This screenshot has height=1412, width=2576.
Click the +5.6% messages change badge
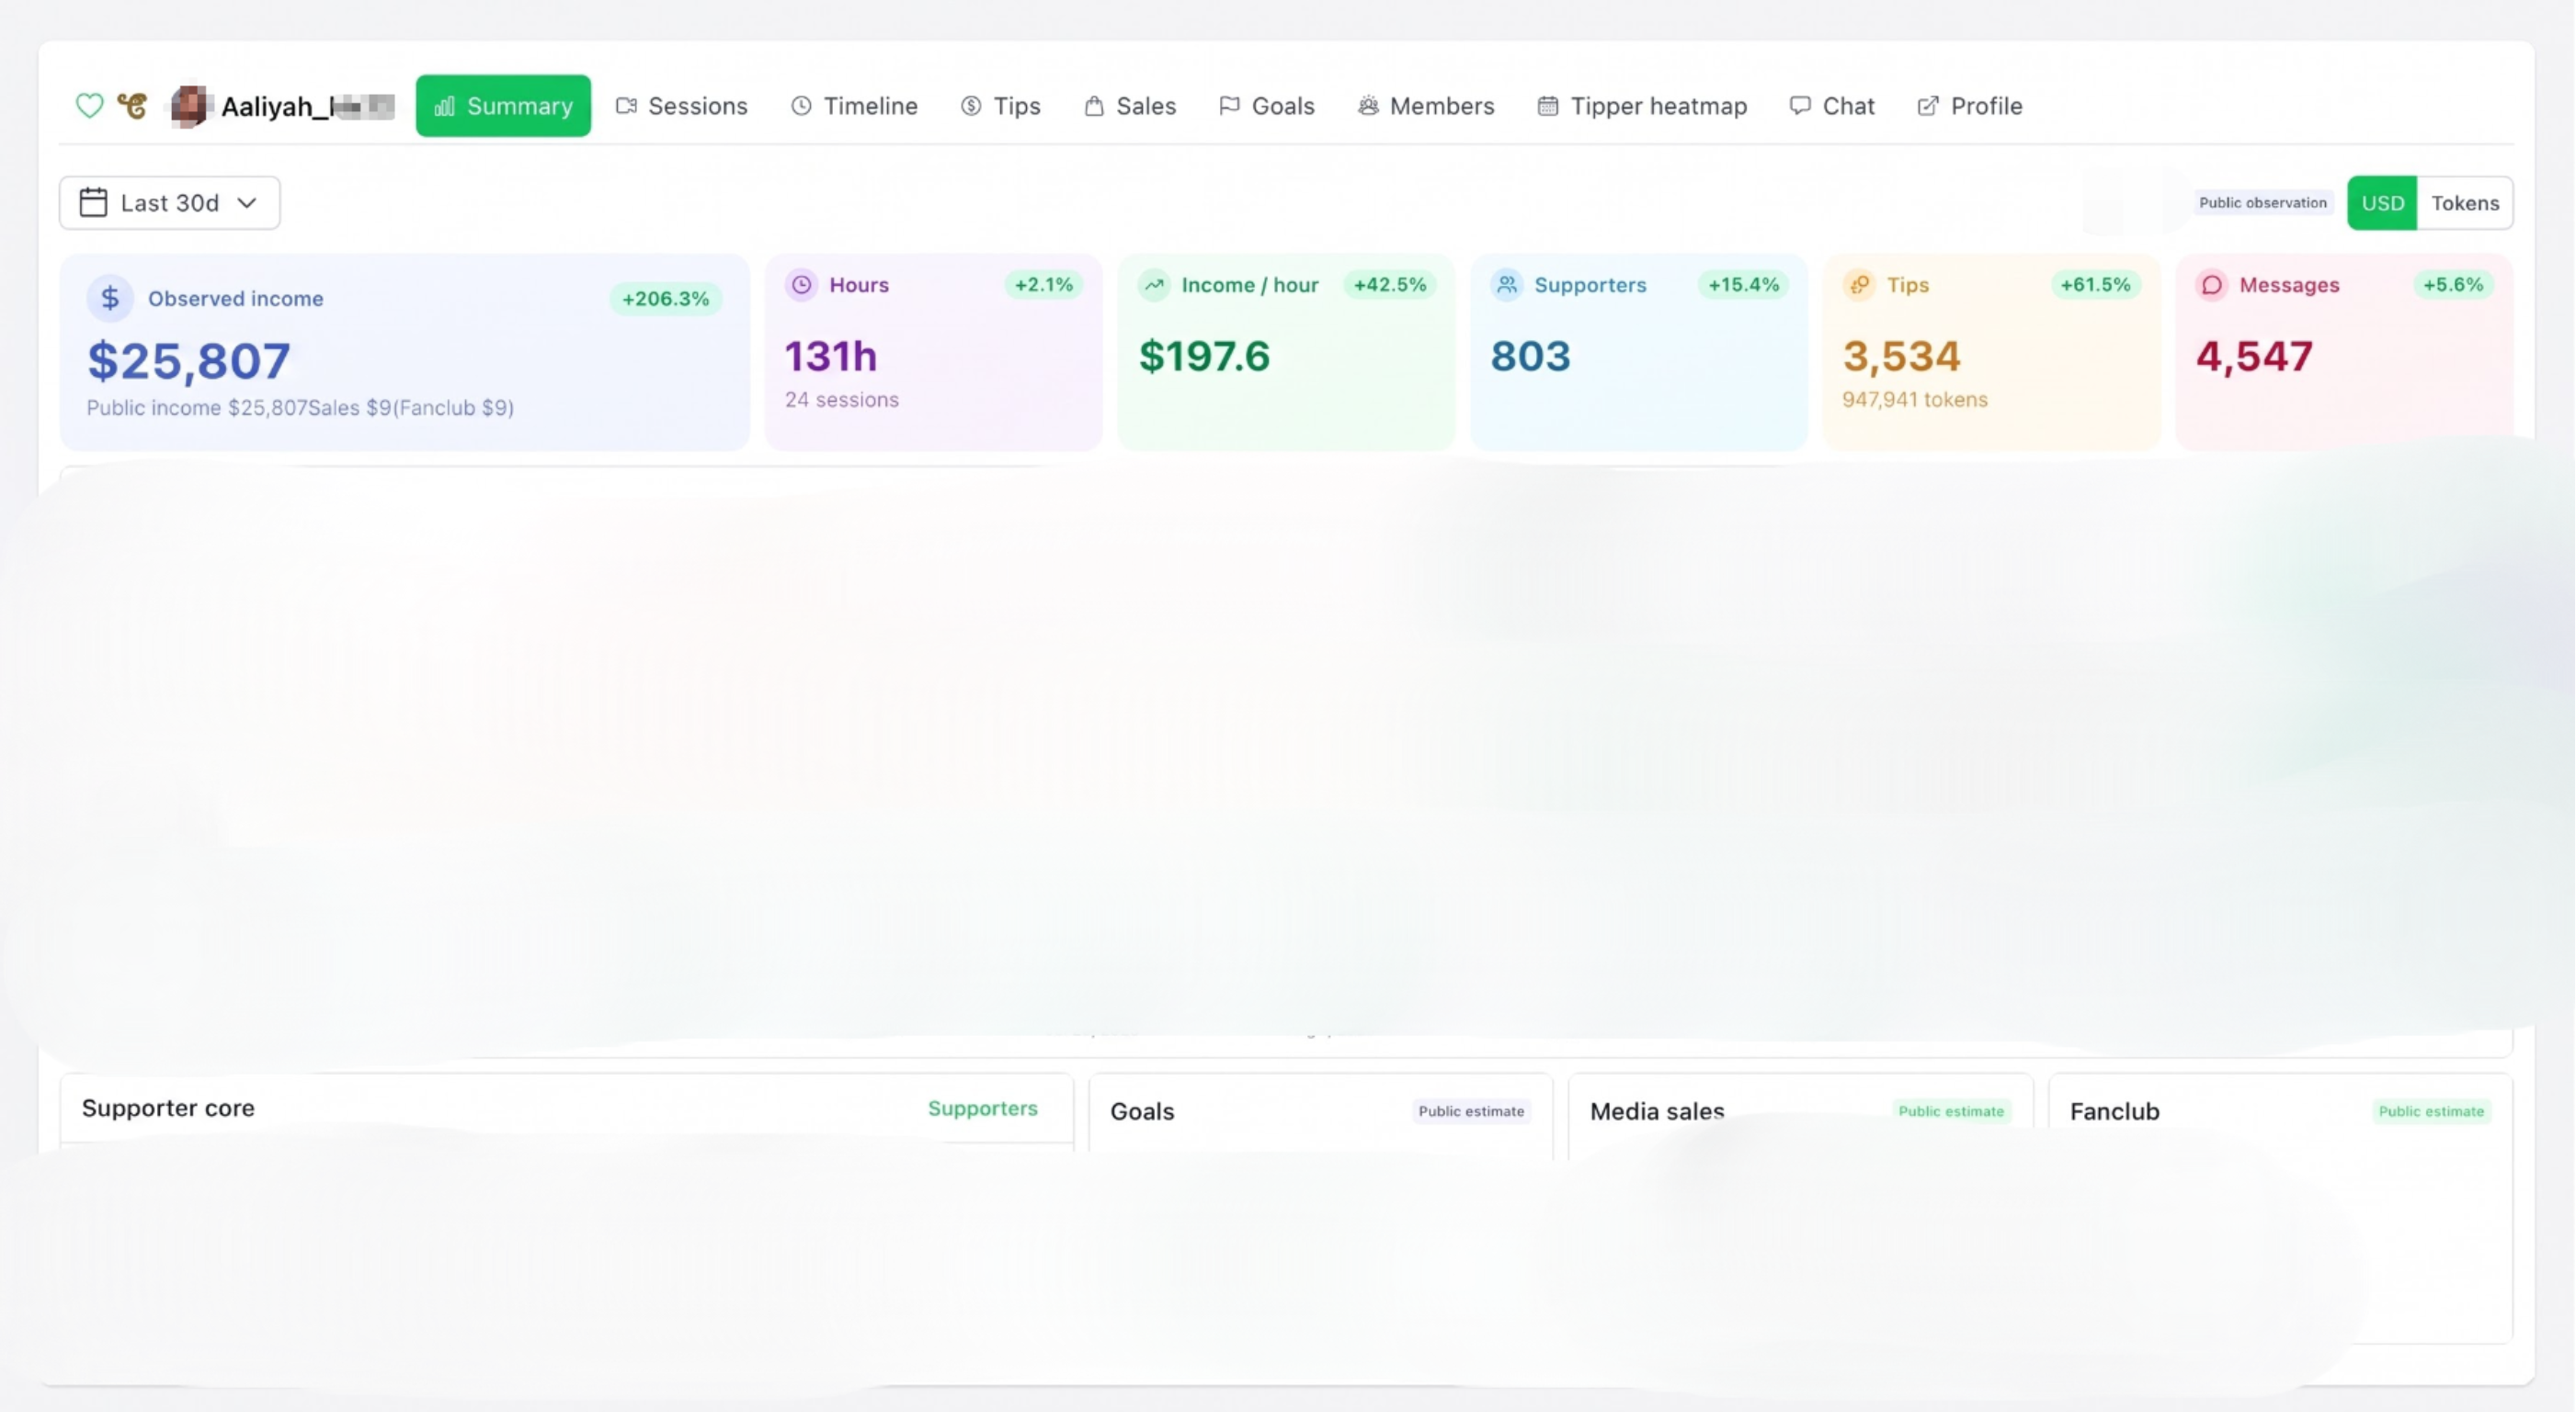pyautogui.click(x=2452, y=285)
